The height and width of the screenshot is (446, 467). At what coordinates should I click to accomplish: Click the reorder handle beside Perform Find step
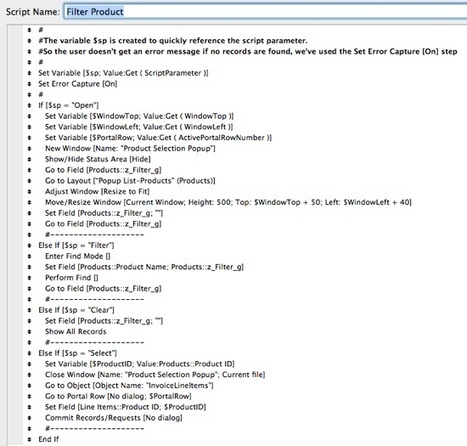click(x=29, y=278)
